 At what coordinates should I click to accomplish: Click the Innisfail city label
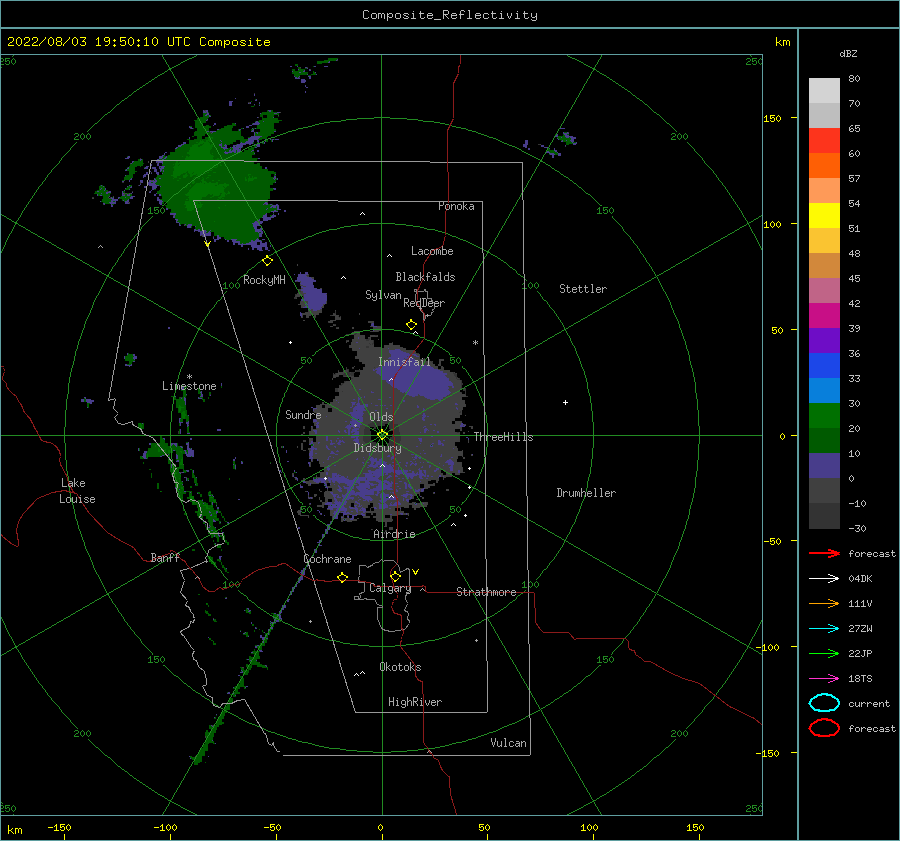click(404, 362)
